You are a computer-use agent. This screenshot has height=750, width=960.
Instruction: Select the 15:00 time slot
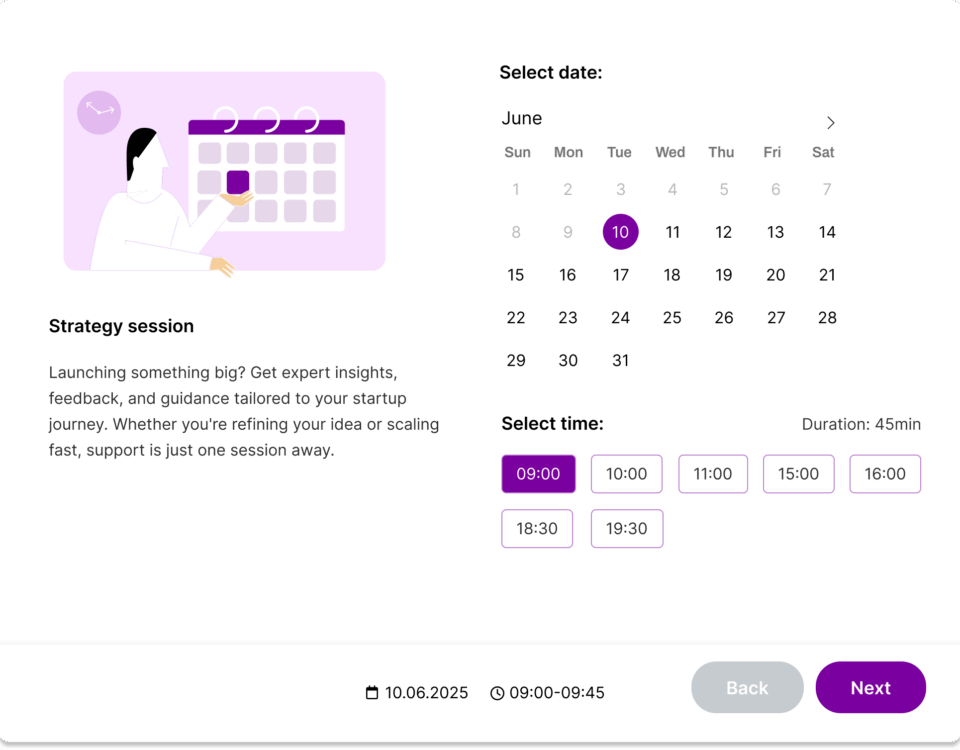pos(798,474)
